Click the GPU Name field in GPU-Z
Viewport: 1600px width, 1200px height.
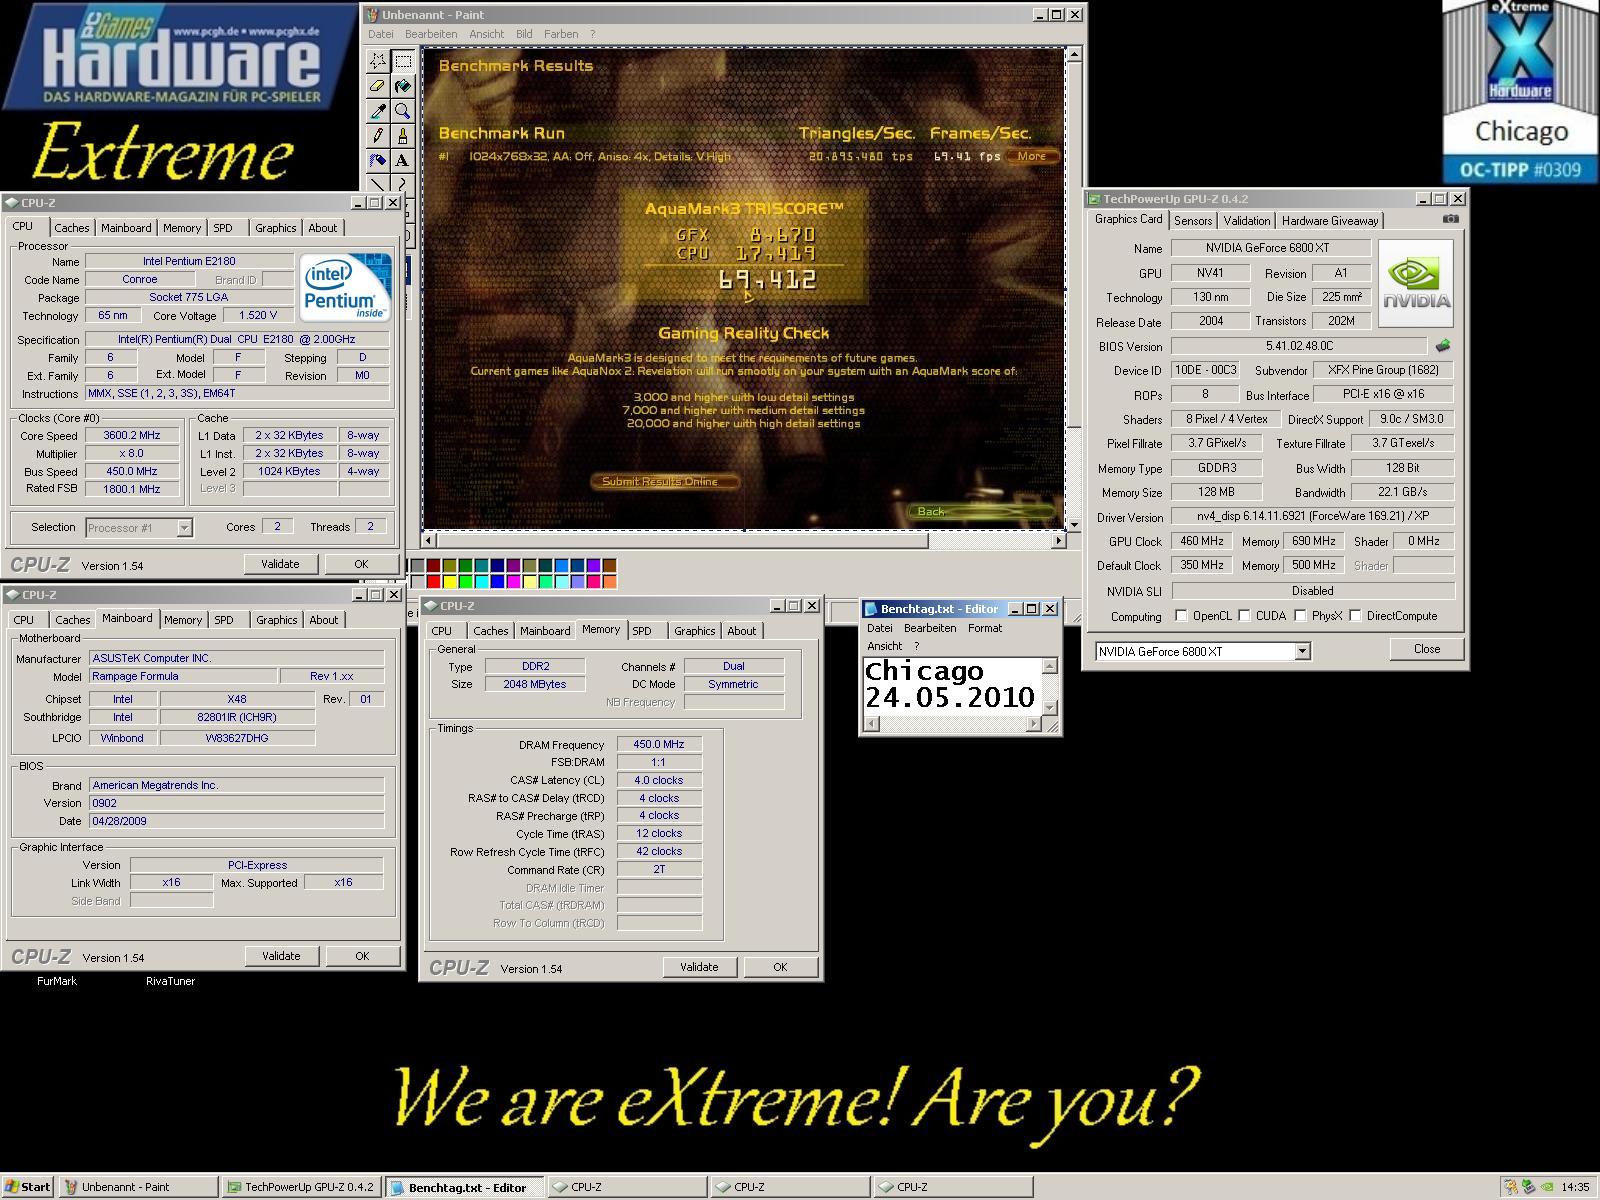coord(1271,248)
